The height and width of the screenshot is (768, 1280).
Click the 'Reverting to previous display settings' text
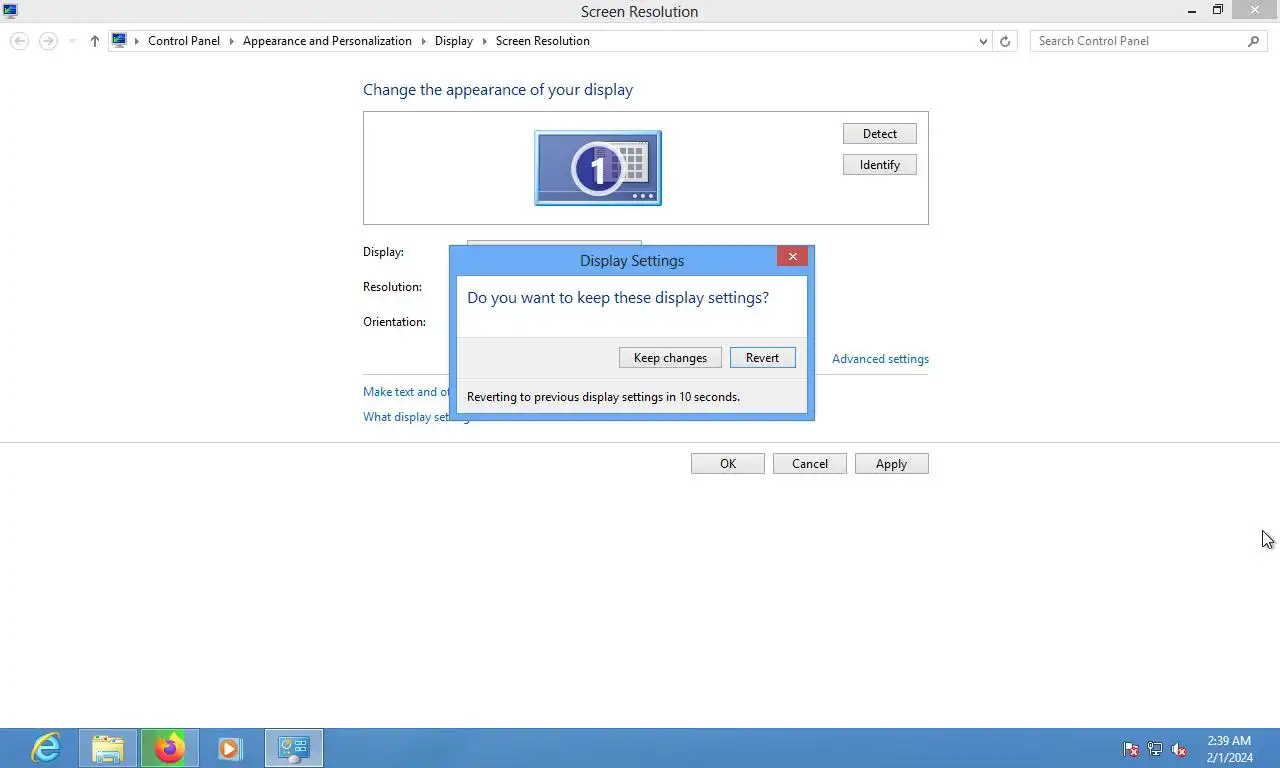[x=603, y=397]
